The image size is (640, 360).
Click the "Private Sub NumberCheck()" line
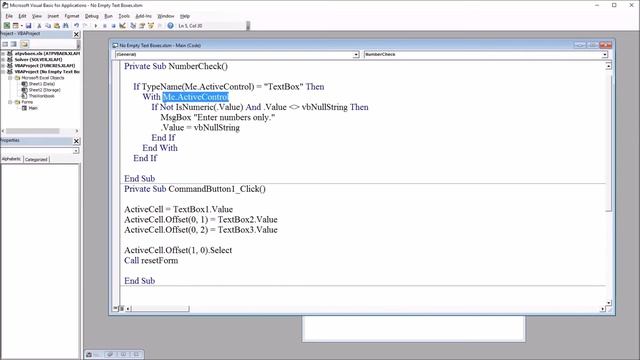pyautogui.click(x=176, y=66)
